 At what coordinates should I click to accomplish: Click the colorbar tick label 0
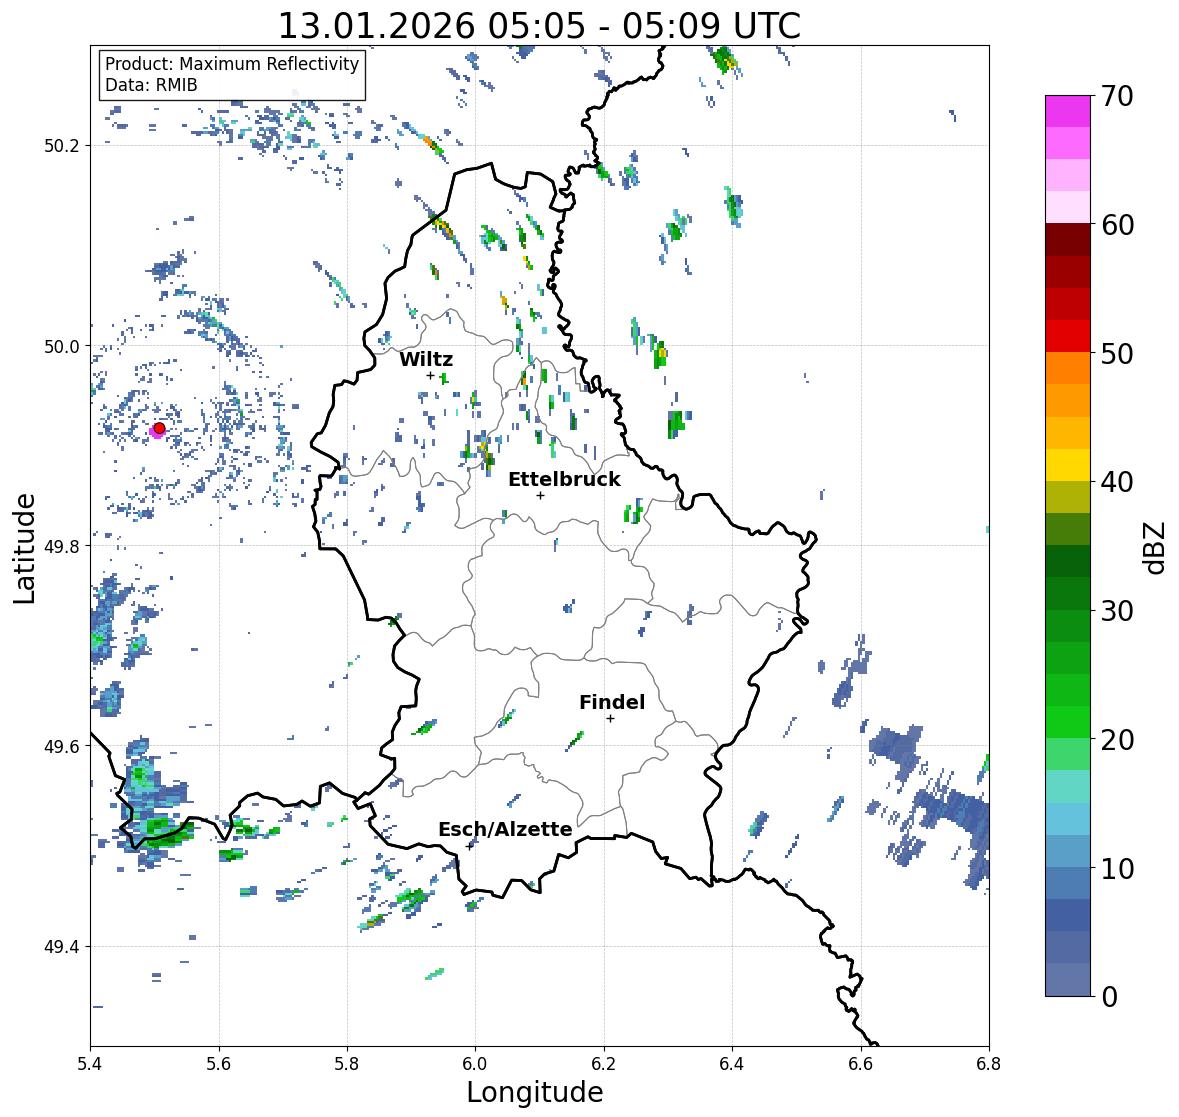tap(1110, 997)
